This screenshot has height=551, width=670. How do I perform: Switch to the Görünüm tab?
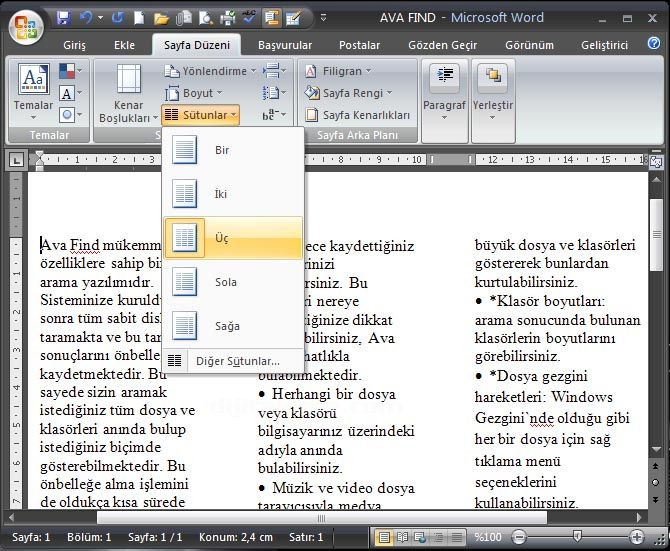529,45
